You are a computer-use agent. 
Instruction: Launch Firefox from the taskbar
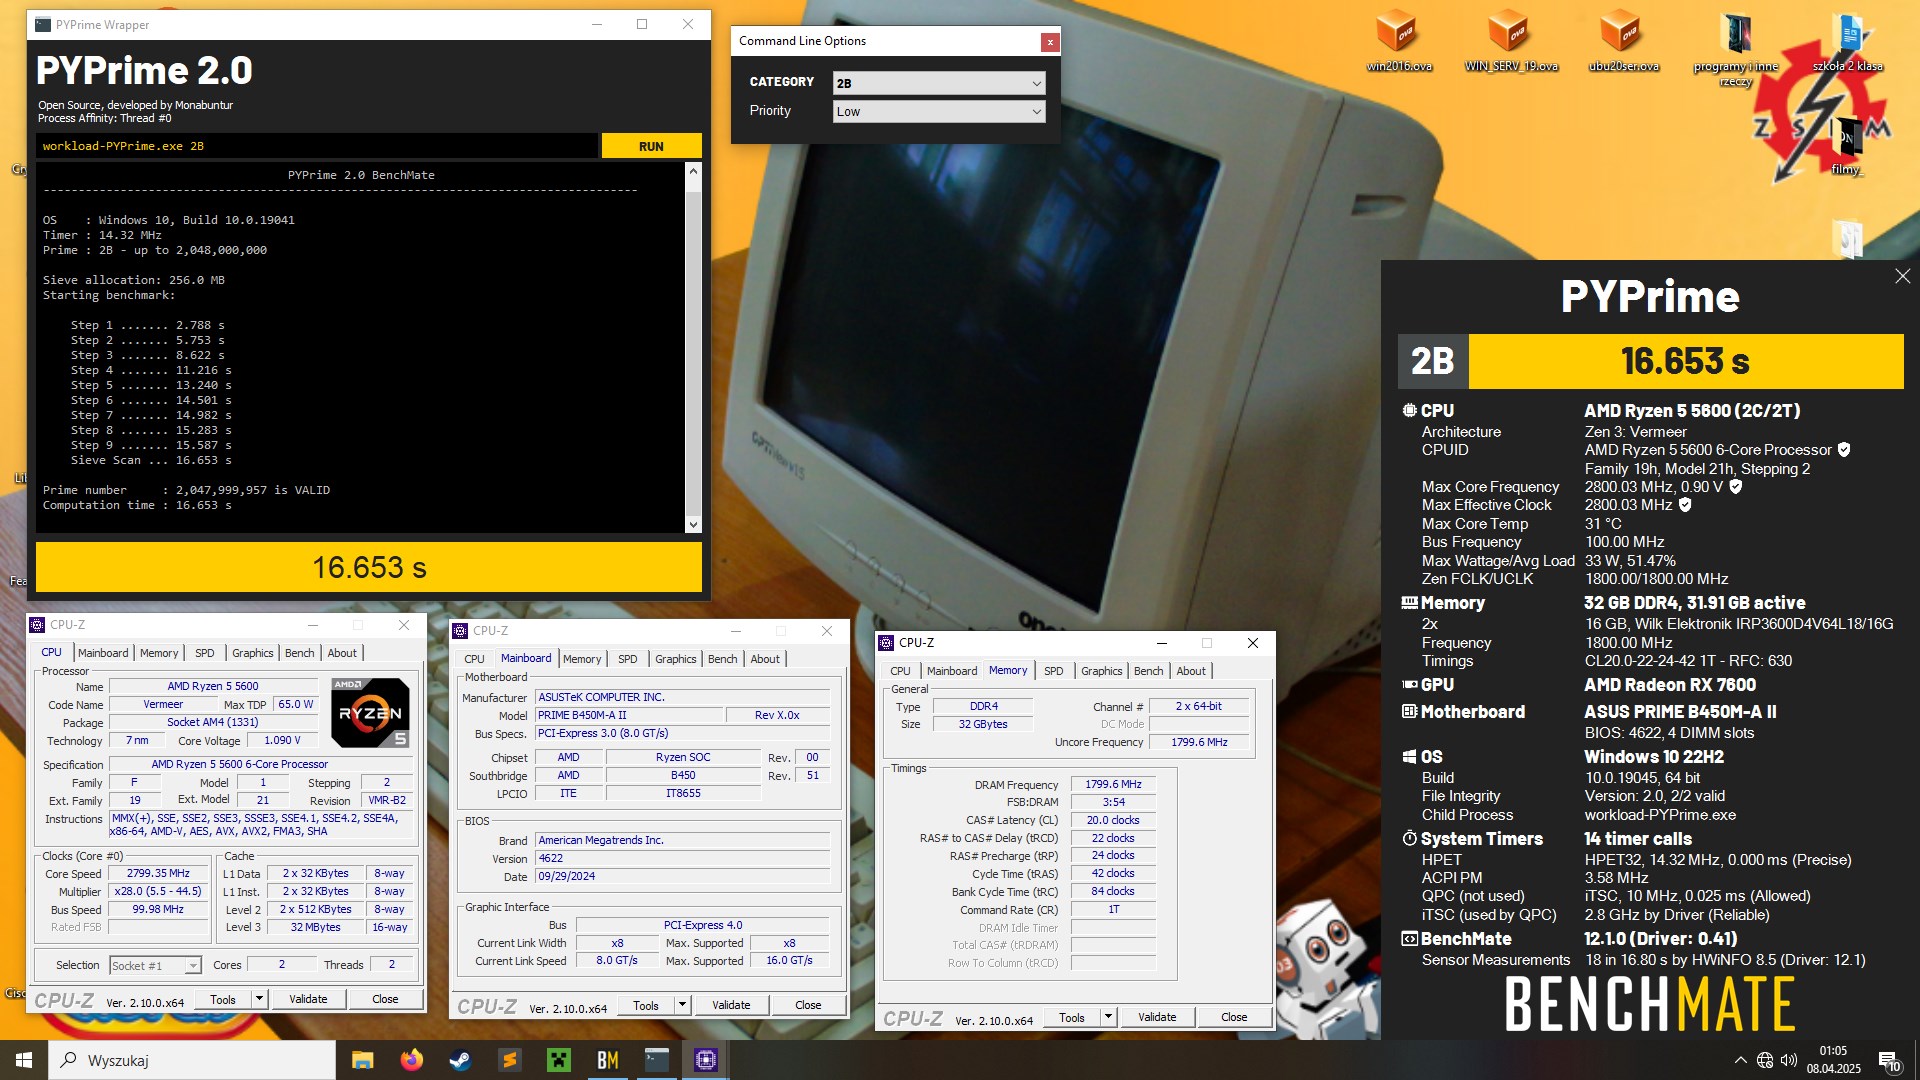coord(412,1060)
